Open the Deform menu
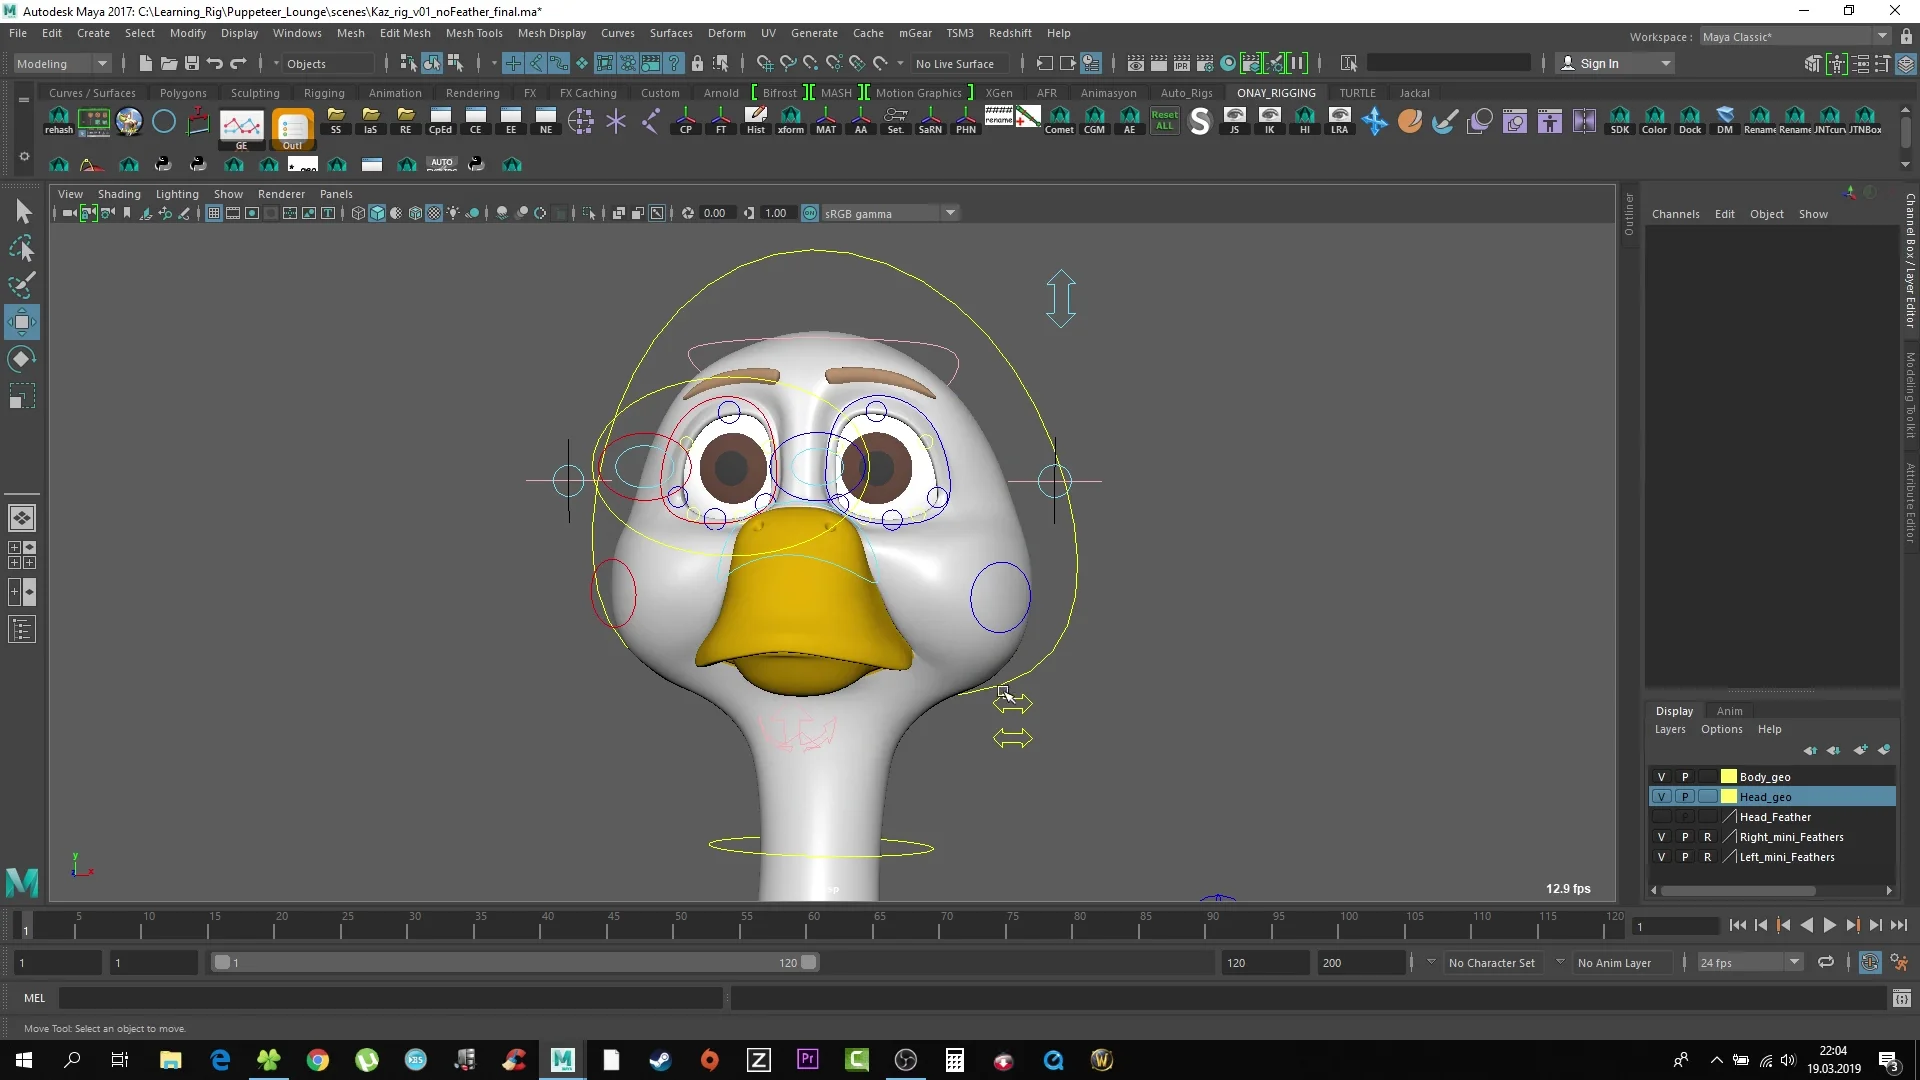 coord(726,33)
